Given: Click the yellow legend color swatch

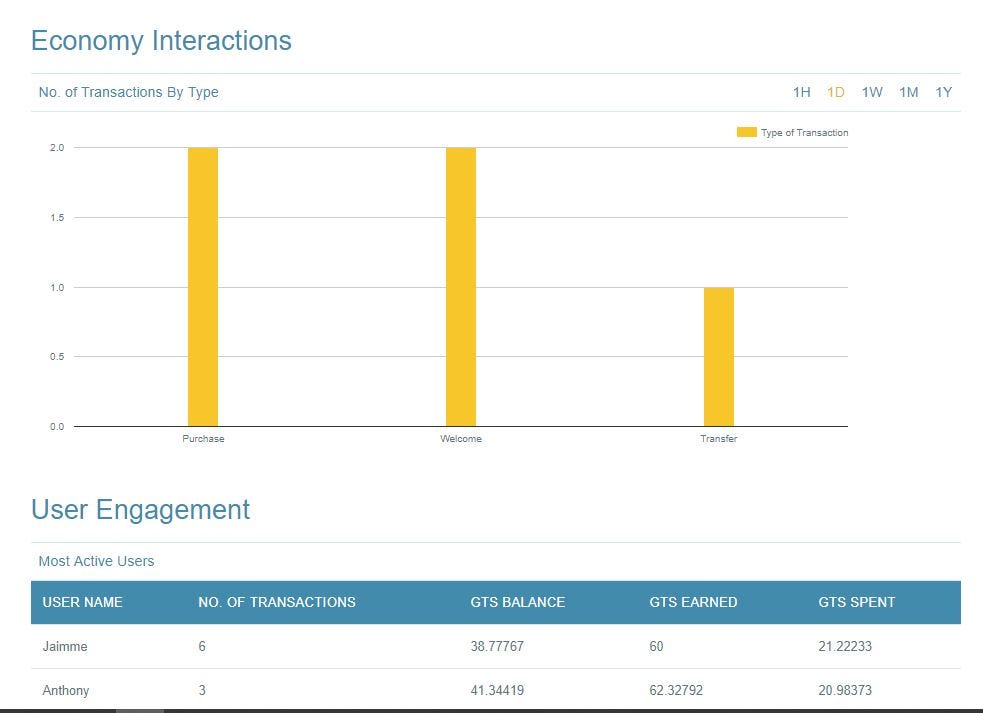Looking at the screenshot, I should coord(745,132).
